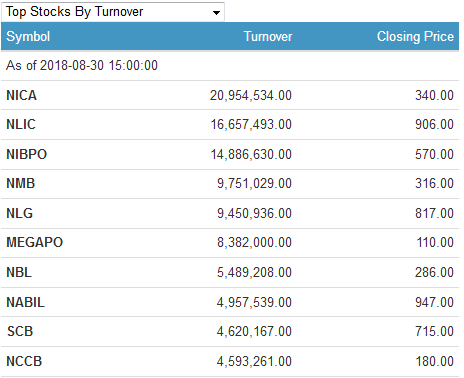Open the NCCB stock symbol
The width and height of the screenshot is (464, 378).
tap(24, 361)
